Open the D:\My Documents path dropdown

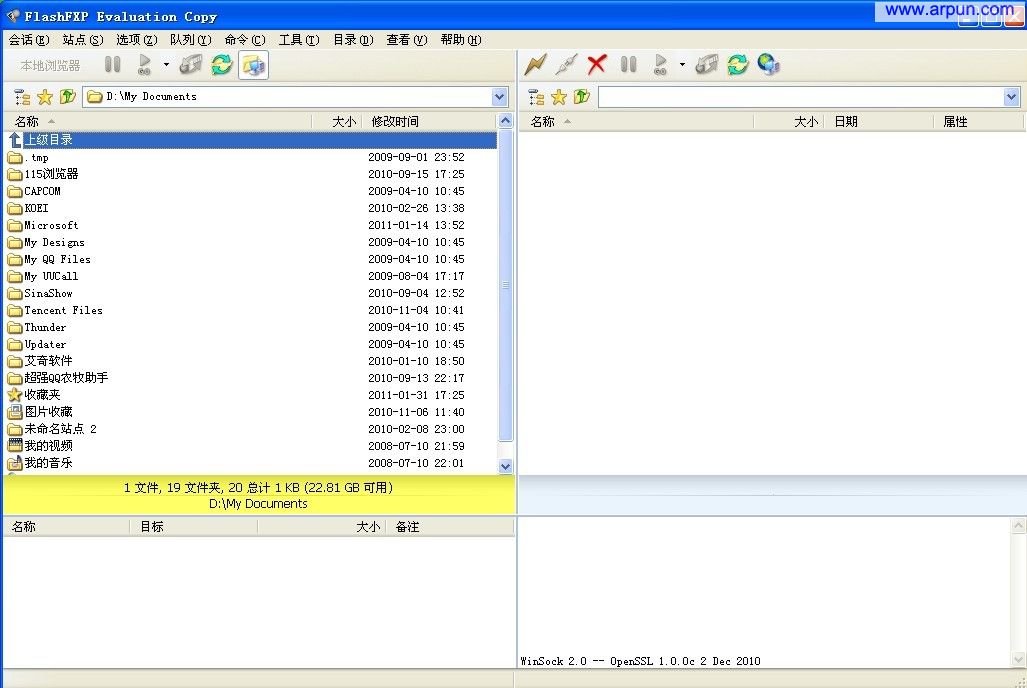(498, 96)
